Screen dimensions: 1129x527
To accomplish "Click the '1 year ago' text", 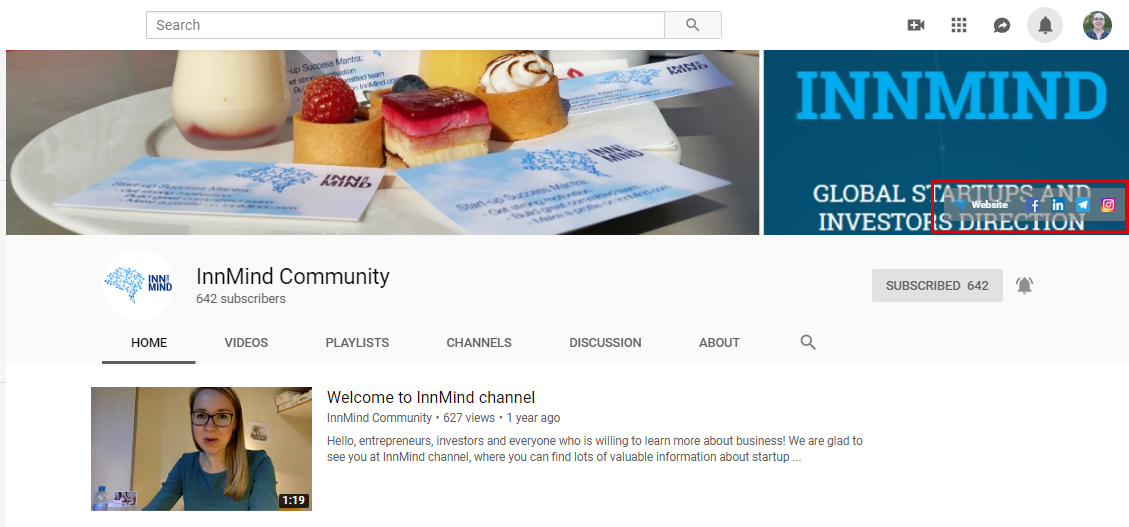I will tap(533, 418).
